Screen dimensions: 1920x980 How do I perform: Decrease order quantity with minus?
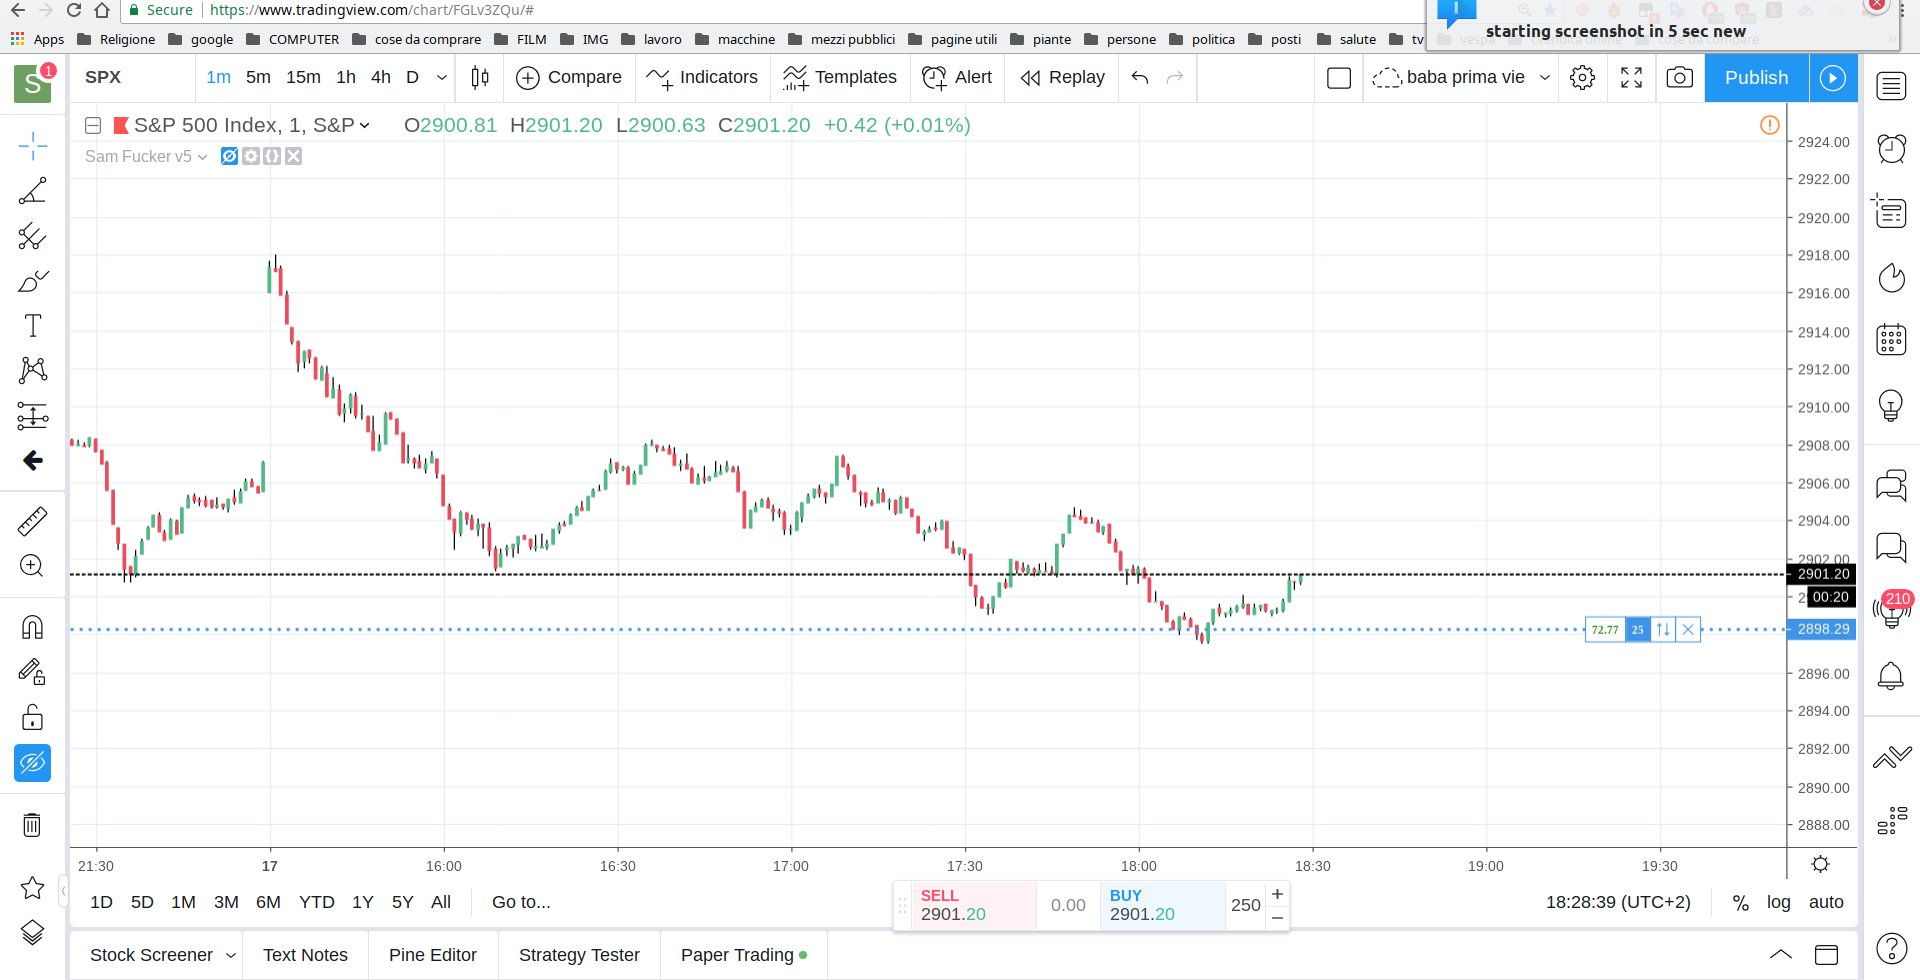(1277, 917)
